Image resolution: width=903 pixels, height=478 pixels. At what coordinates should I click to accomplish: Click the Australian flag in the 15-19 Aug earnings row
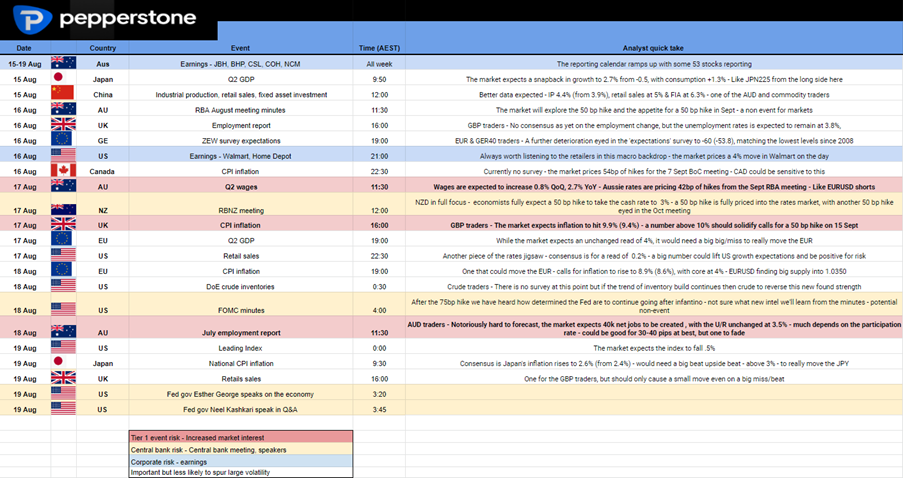[x=63, y=62]
